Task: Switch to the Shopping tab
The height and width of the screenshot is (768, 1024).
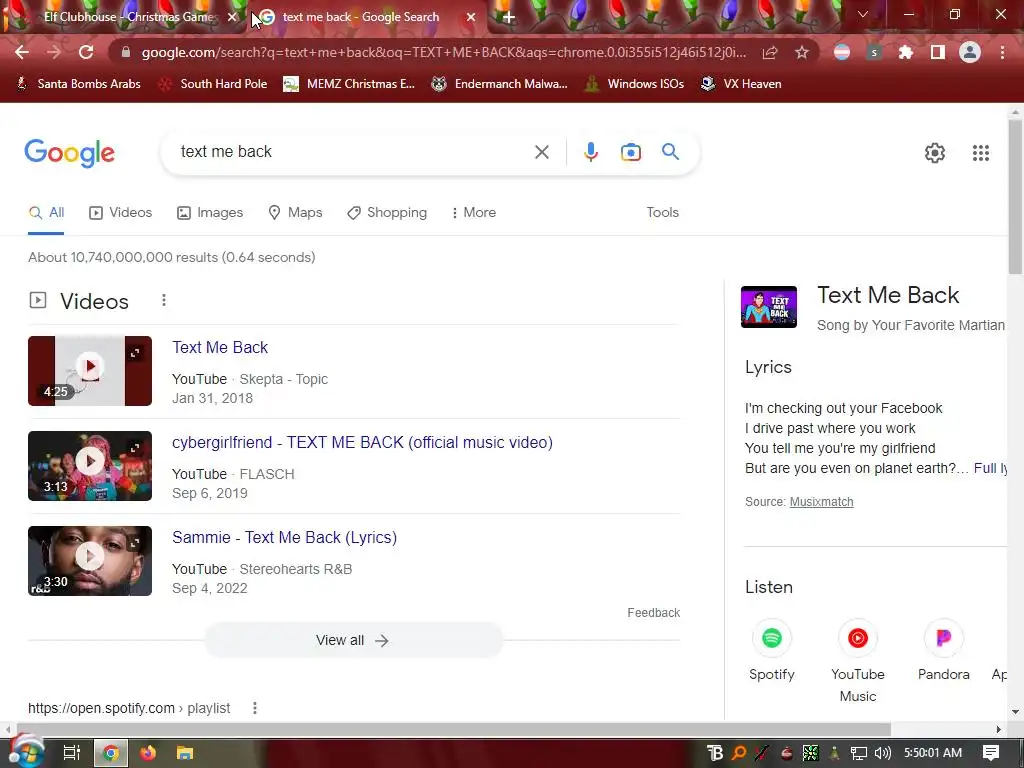Action: coord(387,213)
